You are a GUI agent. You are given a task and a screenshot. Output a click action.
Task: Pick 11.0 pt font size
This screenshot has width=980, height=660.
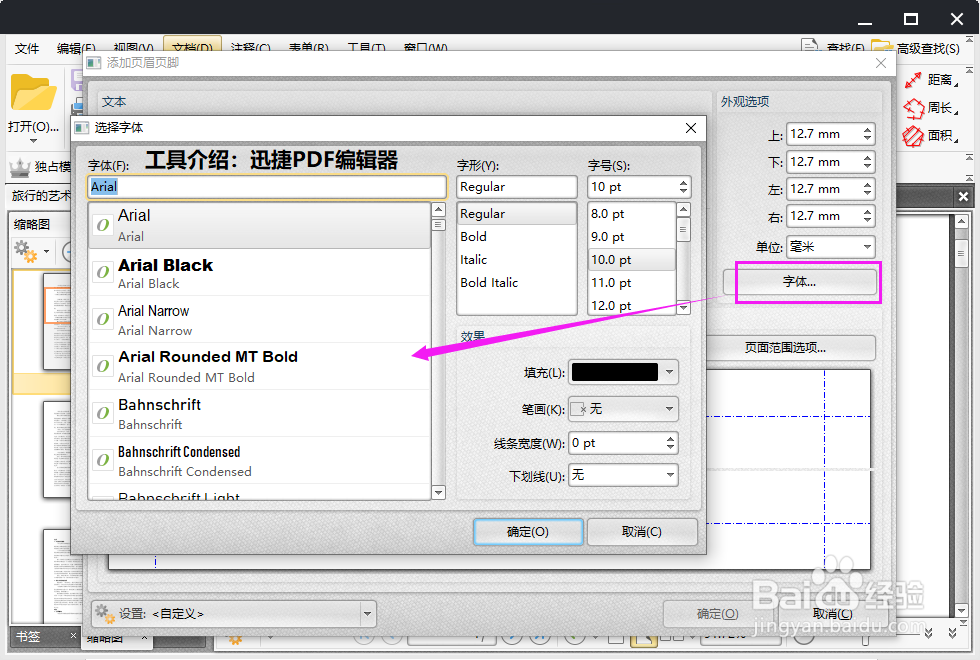coord(631,283)
